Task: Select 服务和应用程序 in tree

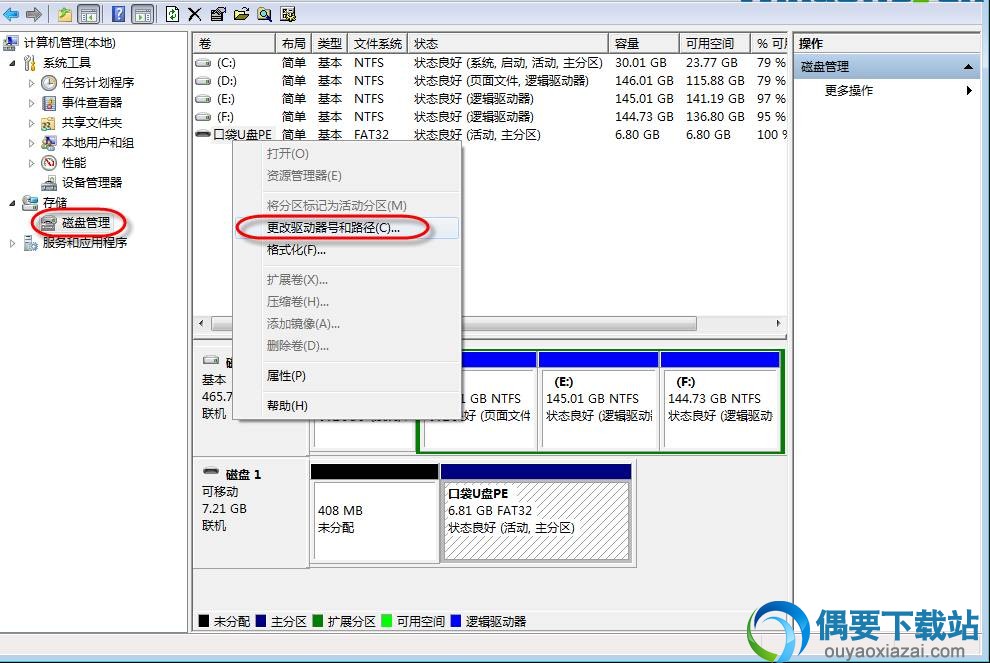Action: 85,242
